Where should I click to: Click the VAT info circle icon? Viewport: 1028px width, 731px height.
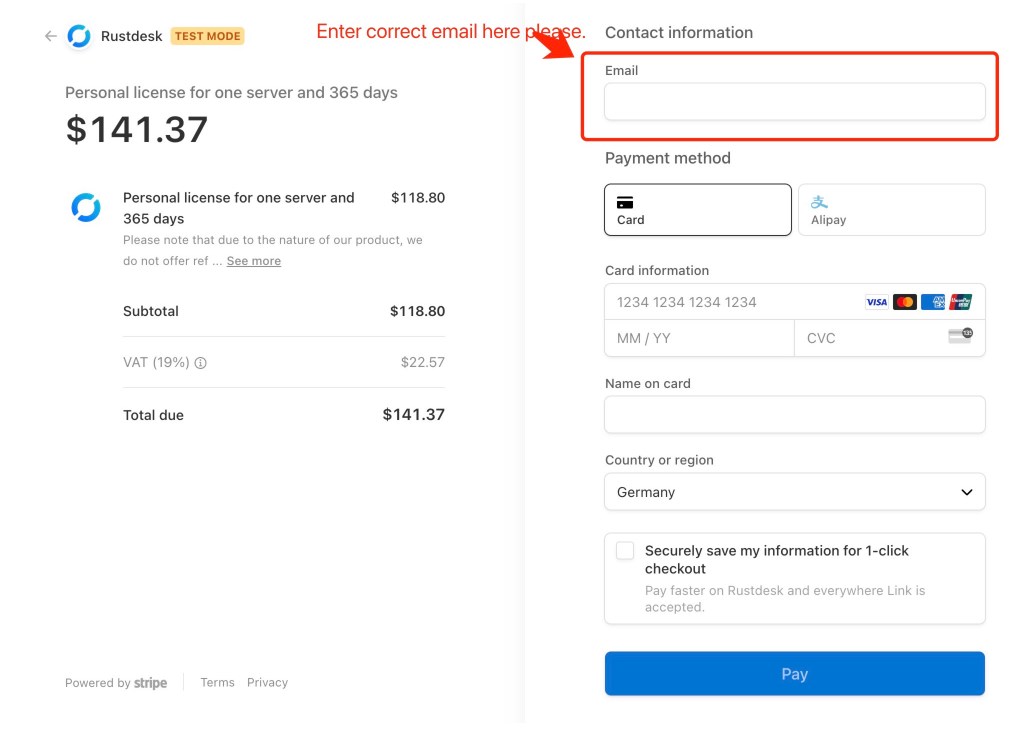200,363
